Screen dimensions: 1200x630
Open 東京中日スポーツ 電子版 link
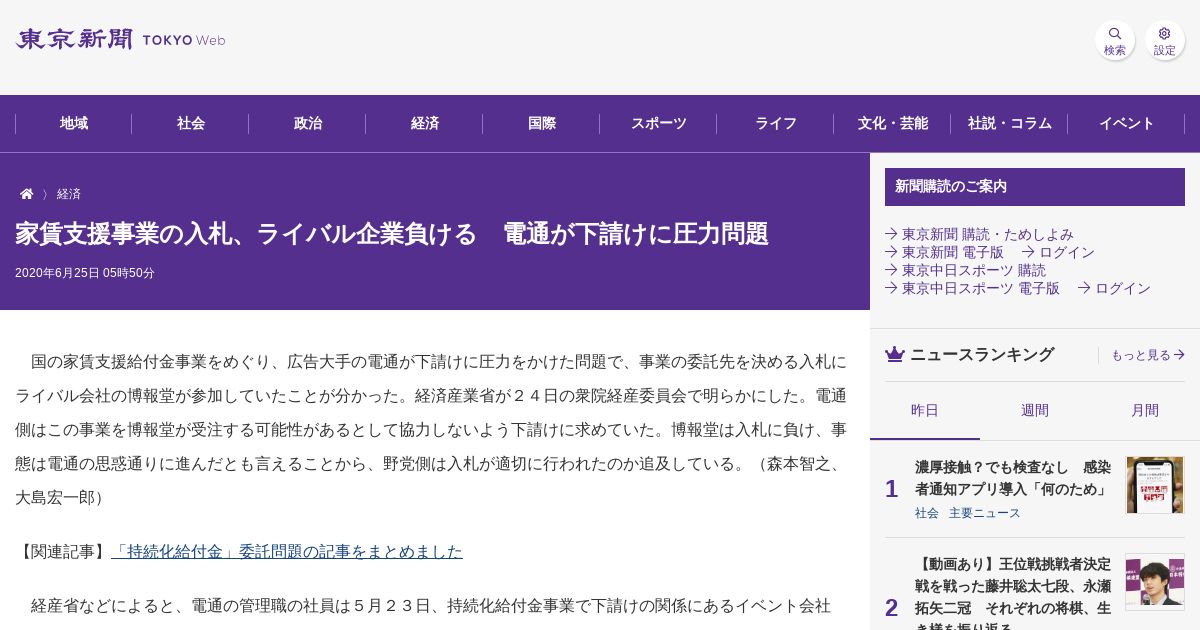tap(972, 288)
